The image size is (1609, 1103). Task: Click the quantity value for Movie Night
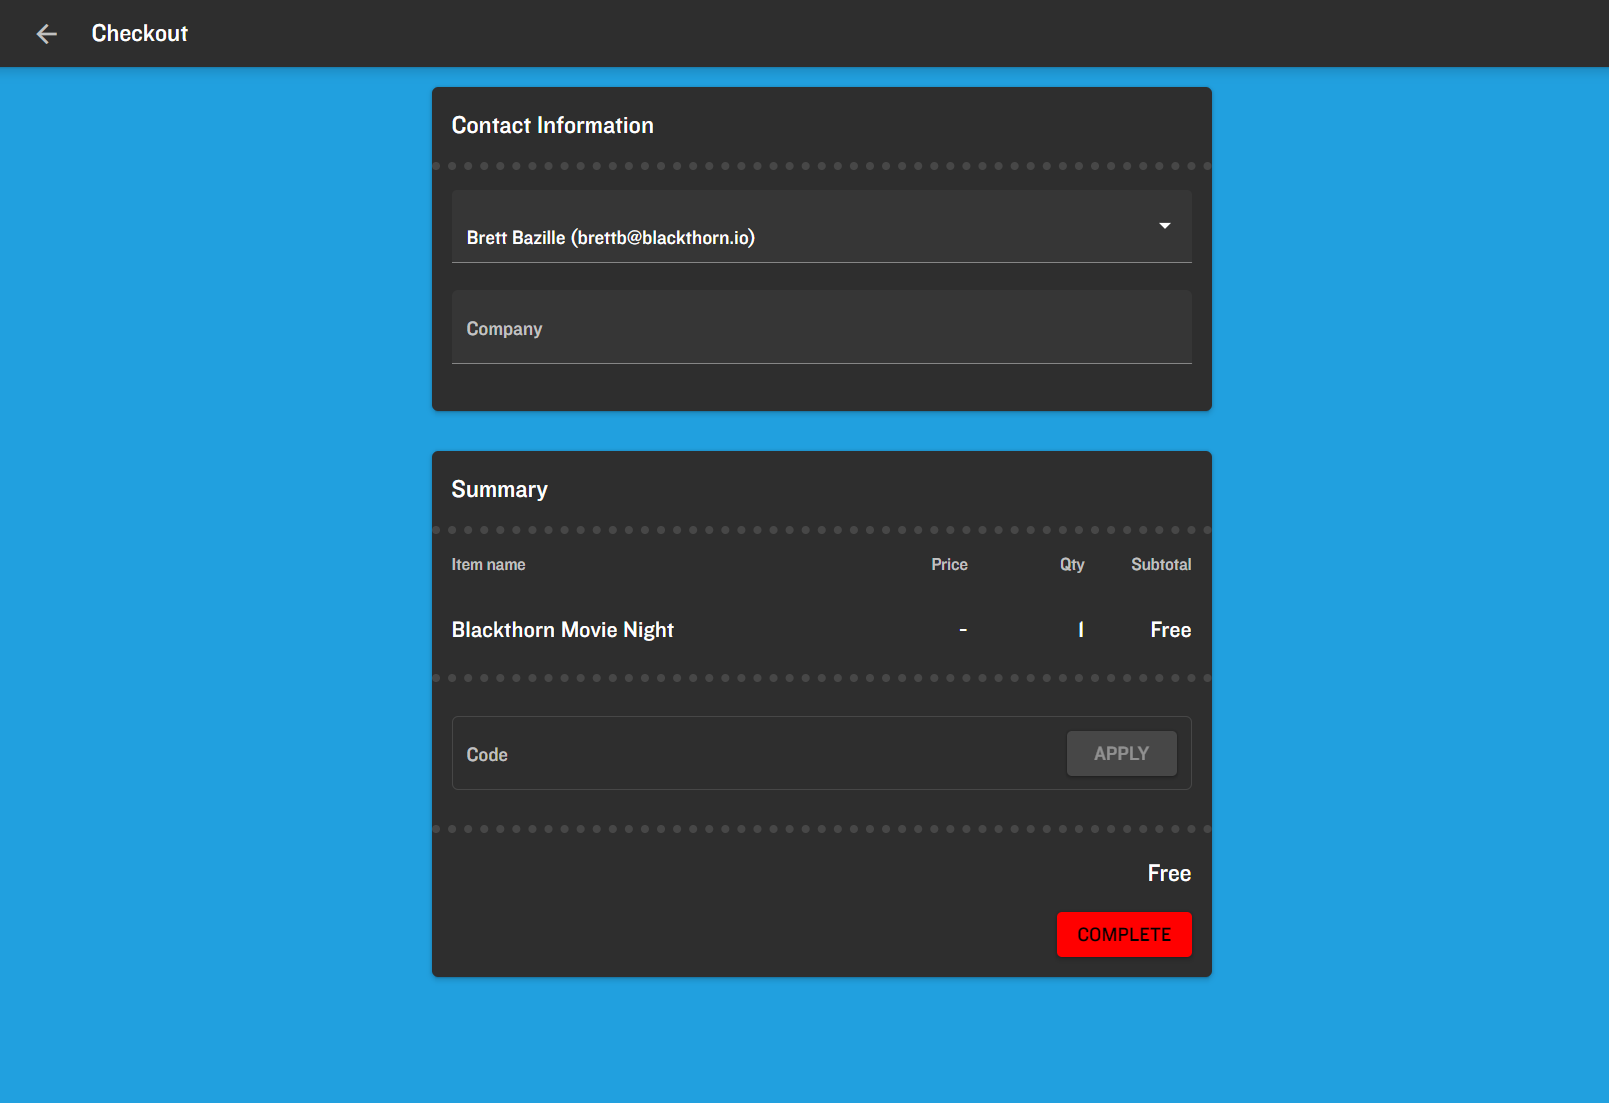pos(1081,630)
